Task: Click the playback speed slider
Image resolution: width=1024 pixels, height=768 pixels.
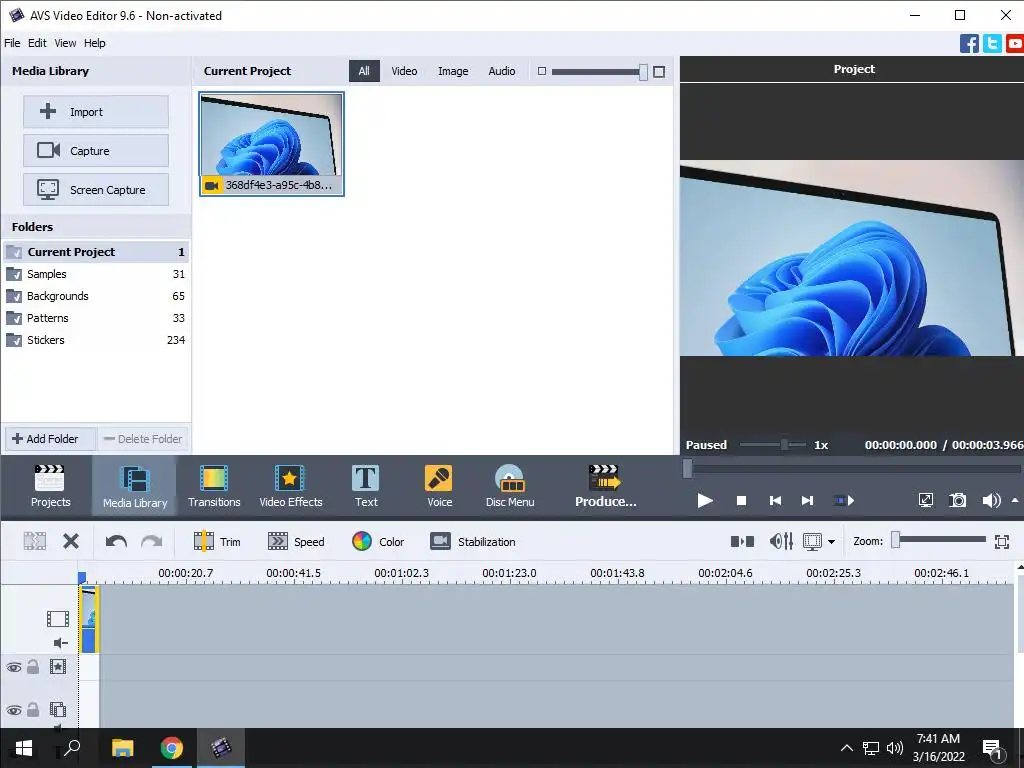Action: (x=773, y=445)
